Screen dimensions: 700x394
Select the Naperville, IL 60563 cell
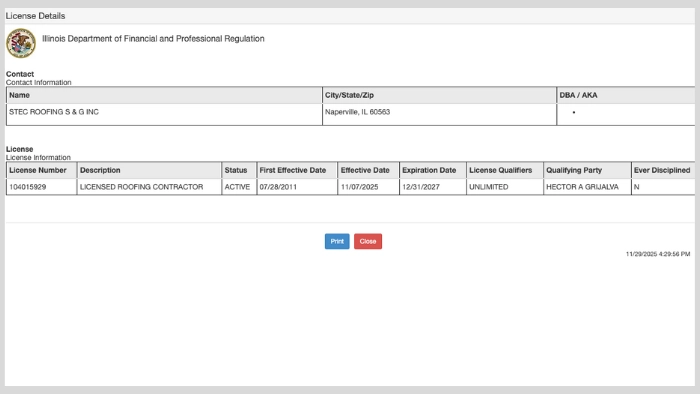[439, 115]
